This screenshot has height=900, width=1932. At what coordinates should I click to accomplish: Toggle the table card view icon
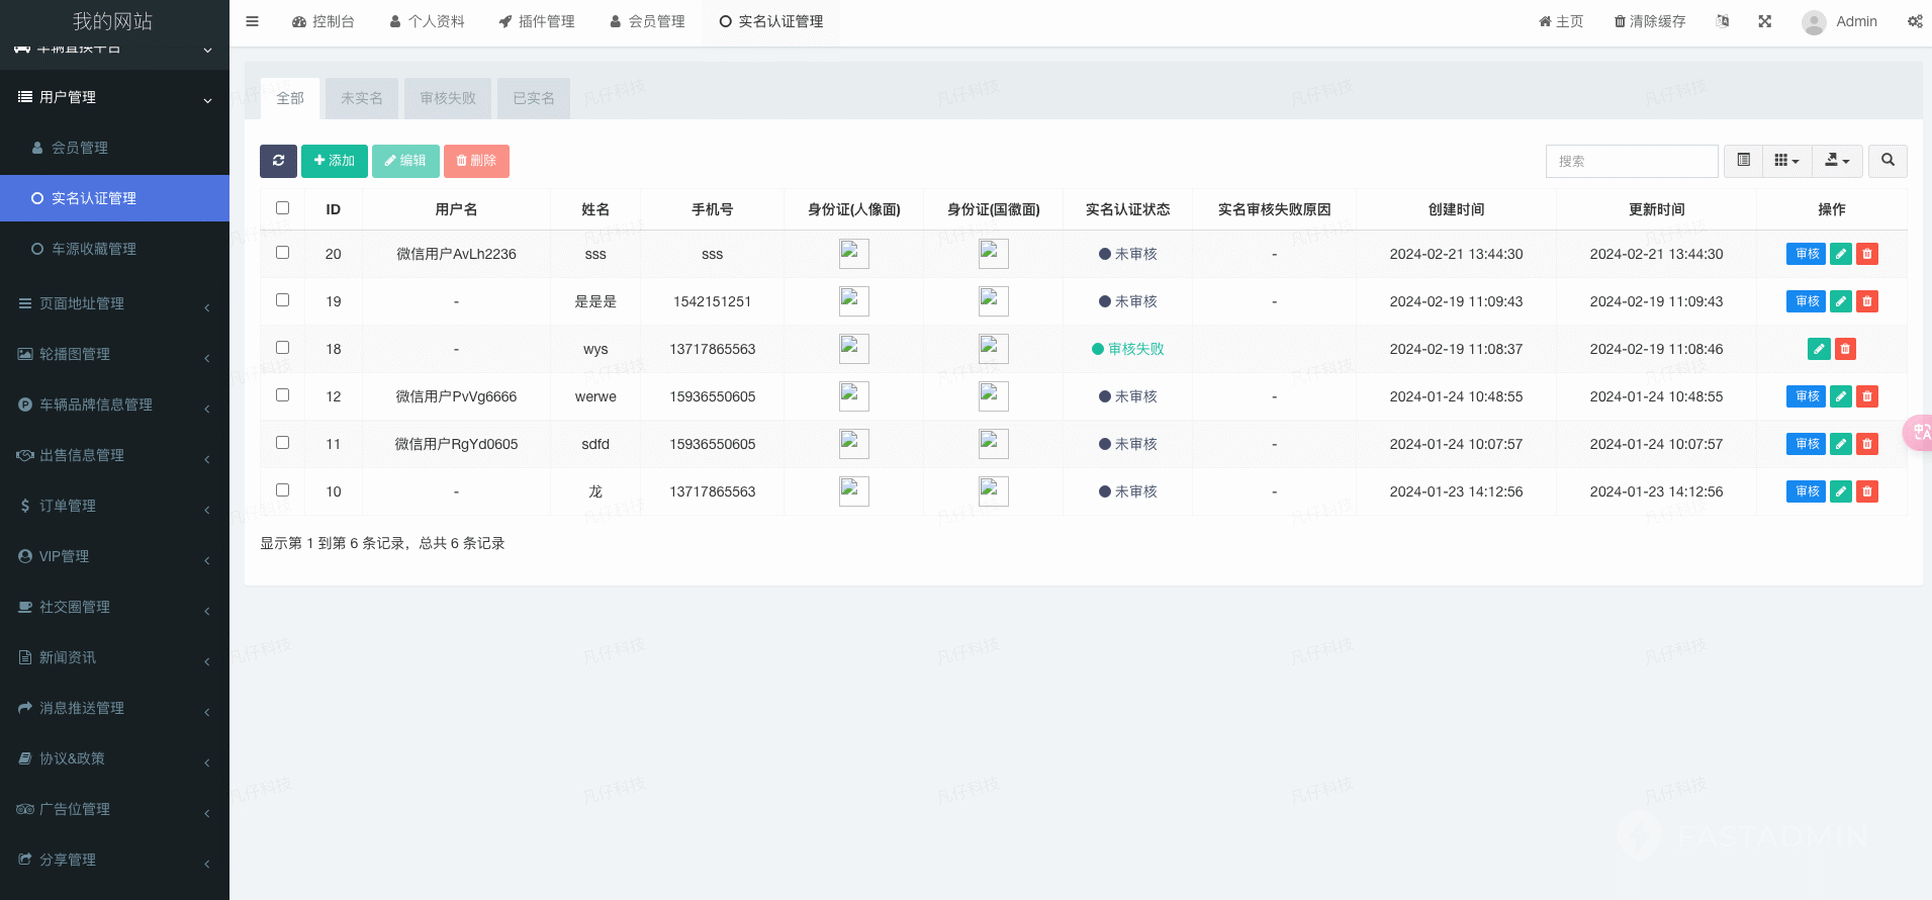pos(1743,161)
